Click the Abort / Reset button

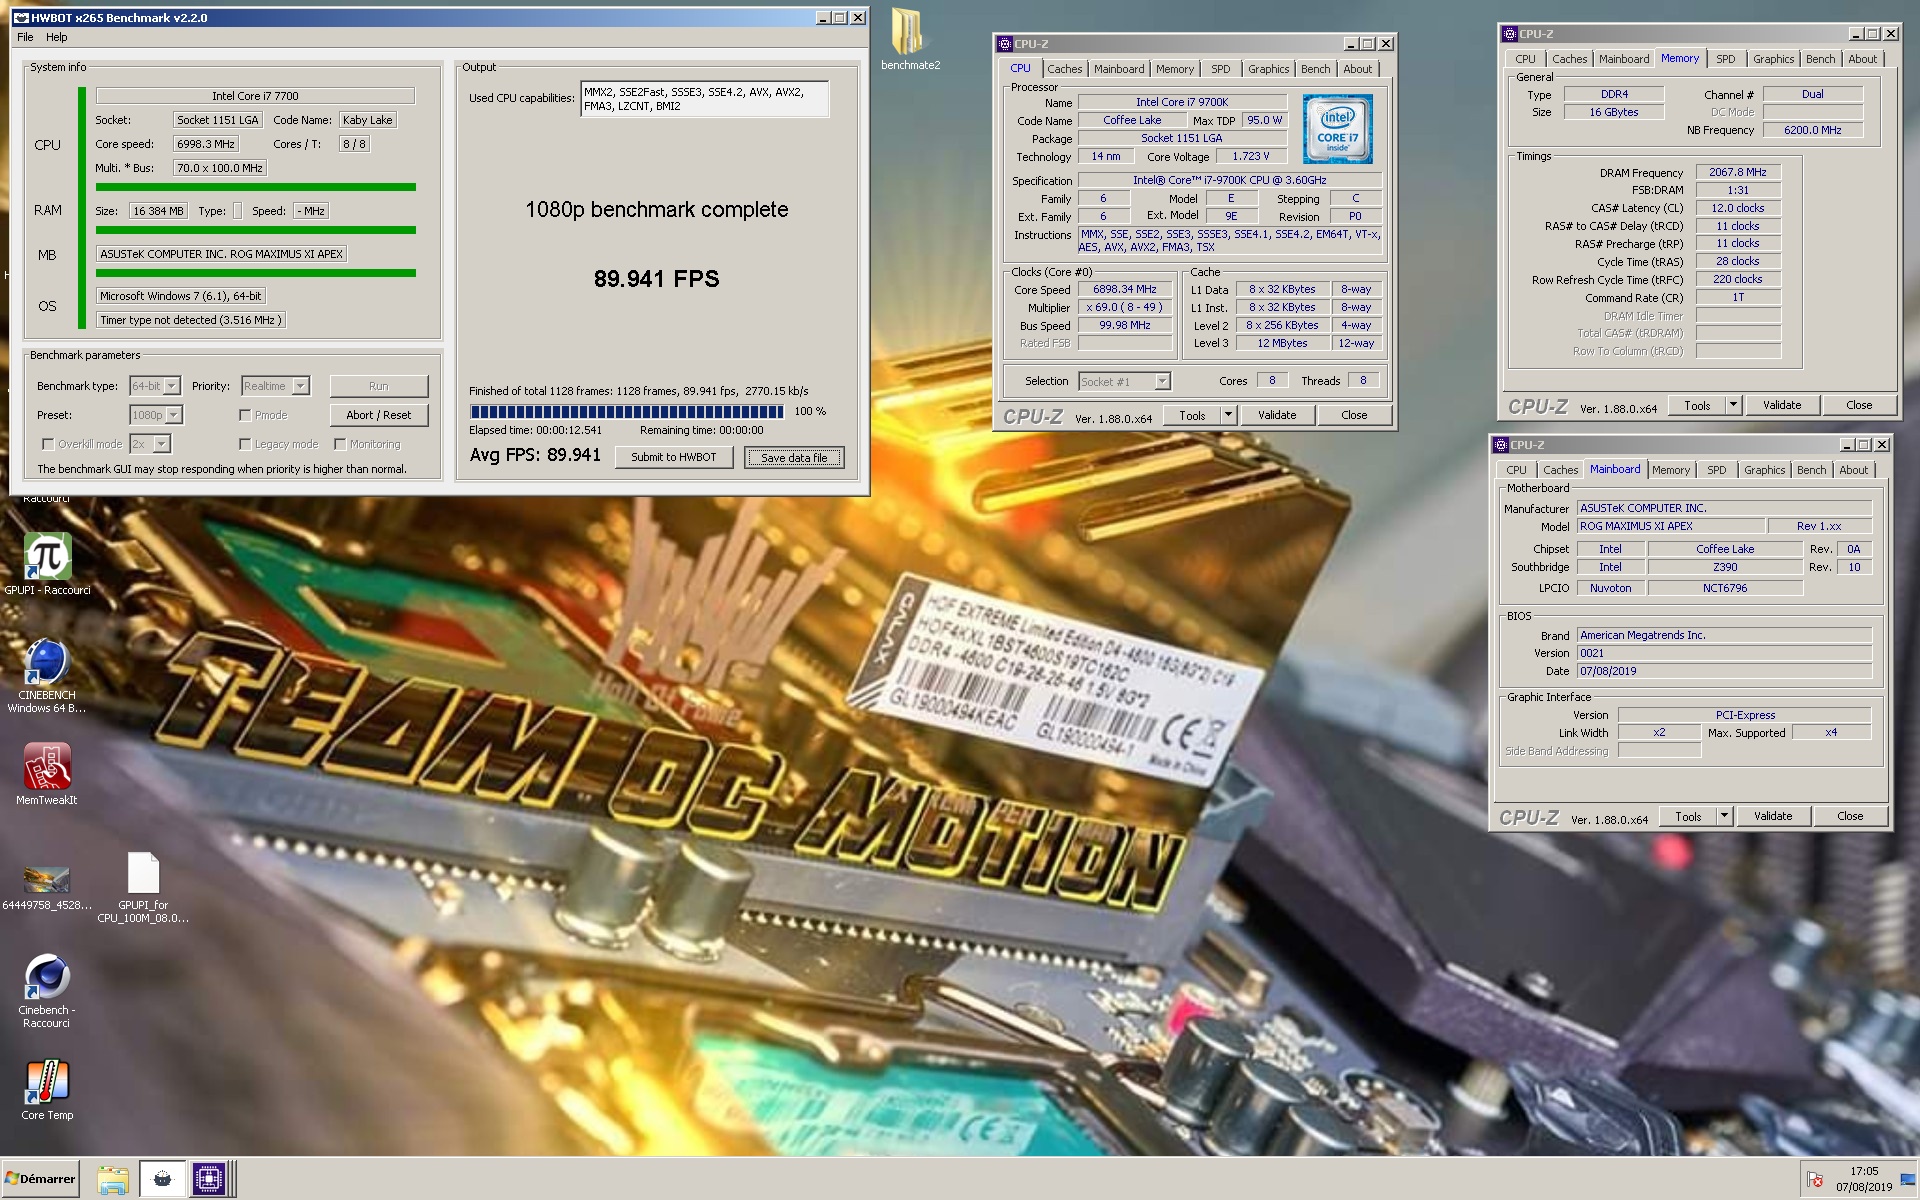click(379, 415)
